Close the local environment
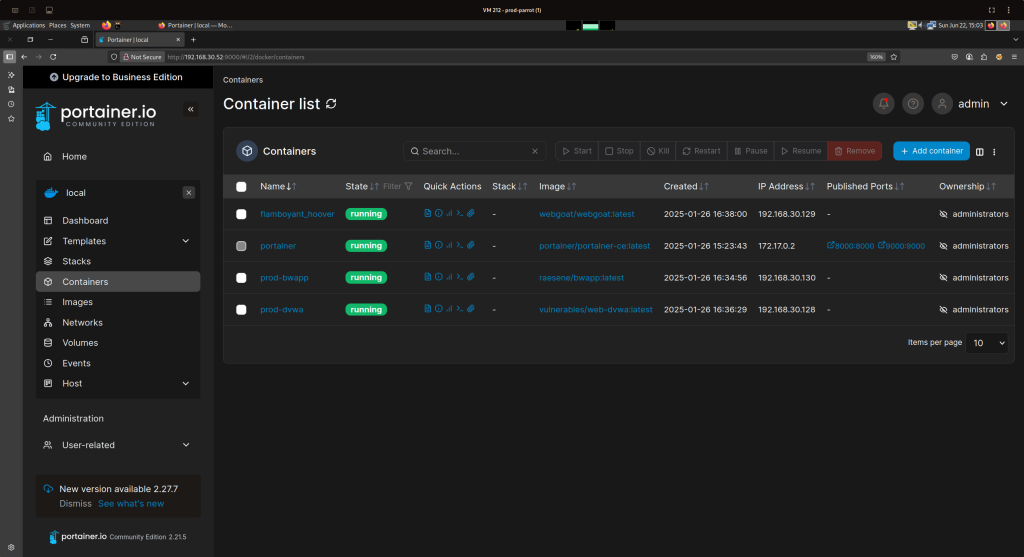This screenshot has height=557, width=1024. (189, 193)
